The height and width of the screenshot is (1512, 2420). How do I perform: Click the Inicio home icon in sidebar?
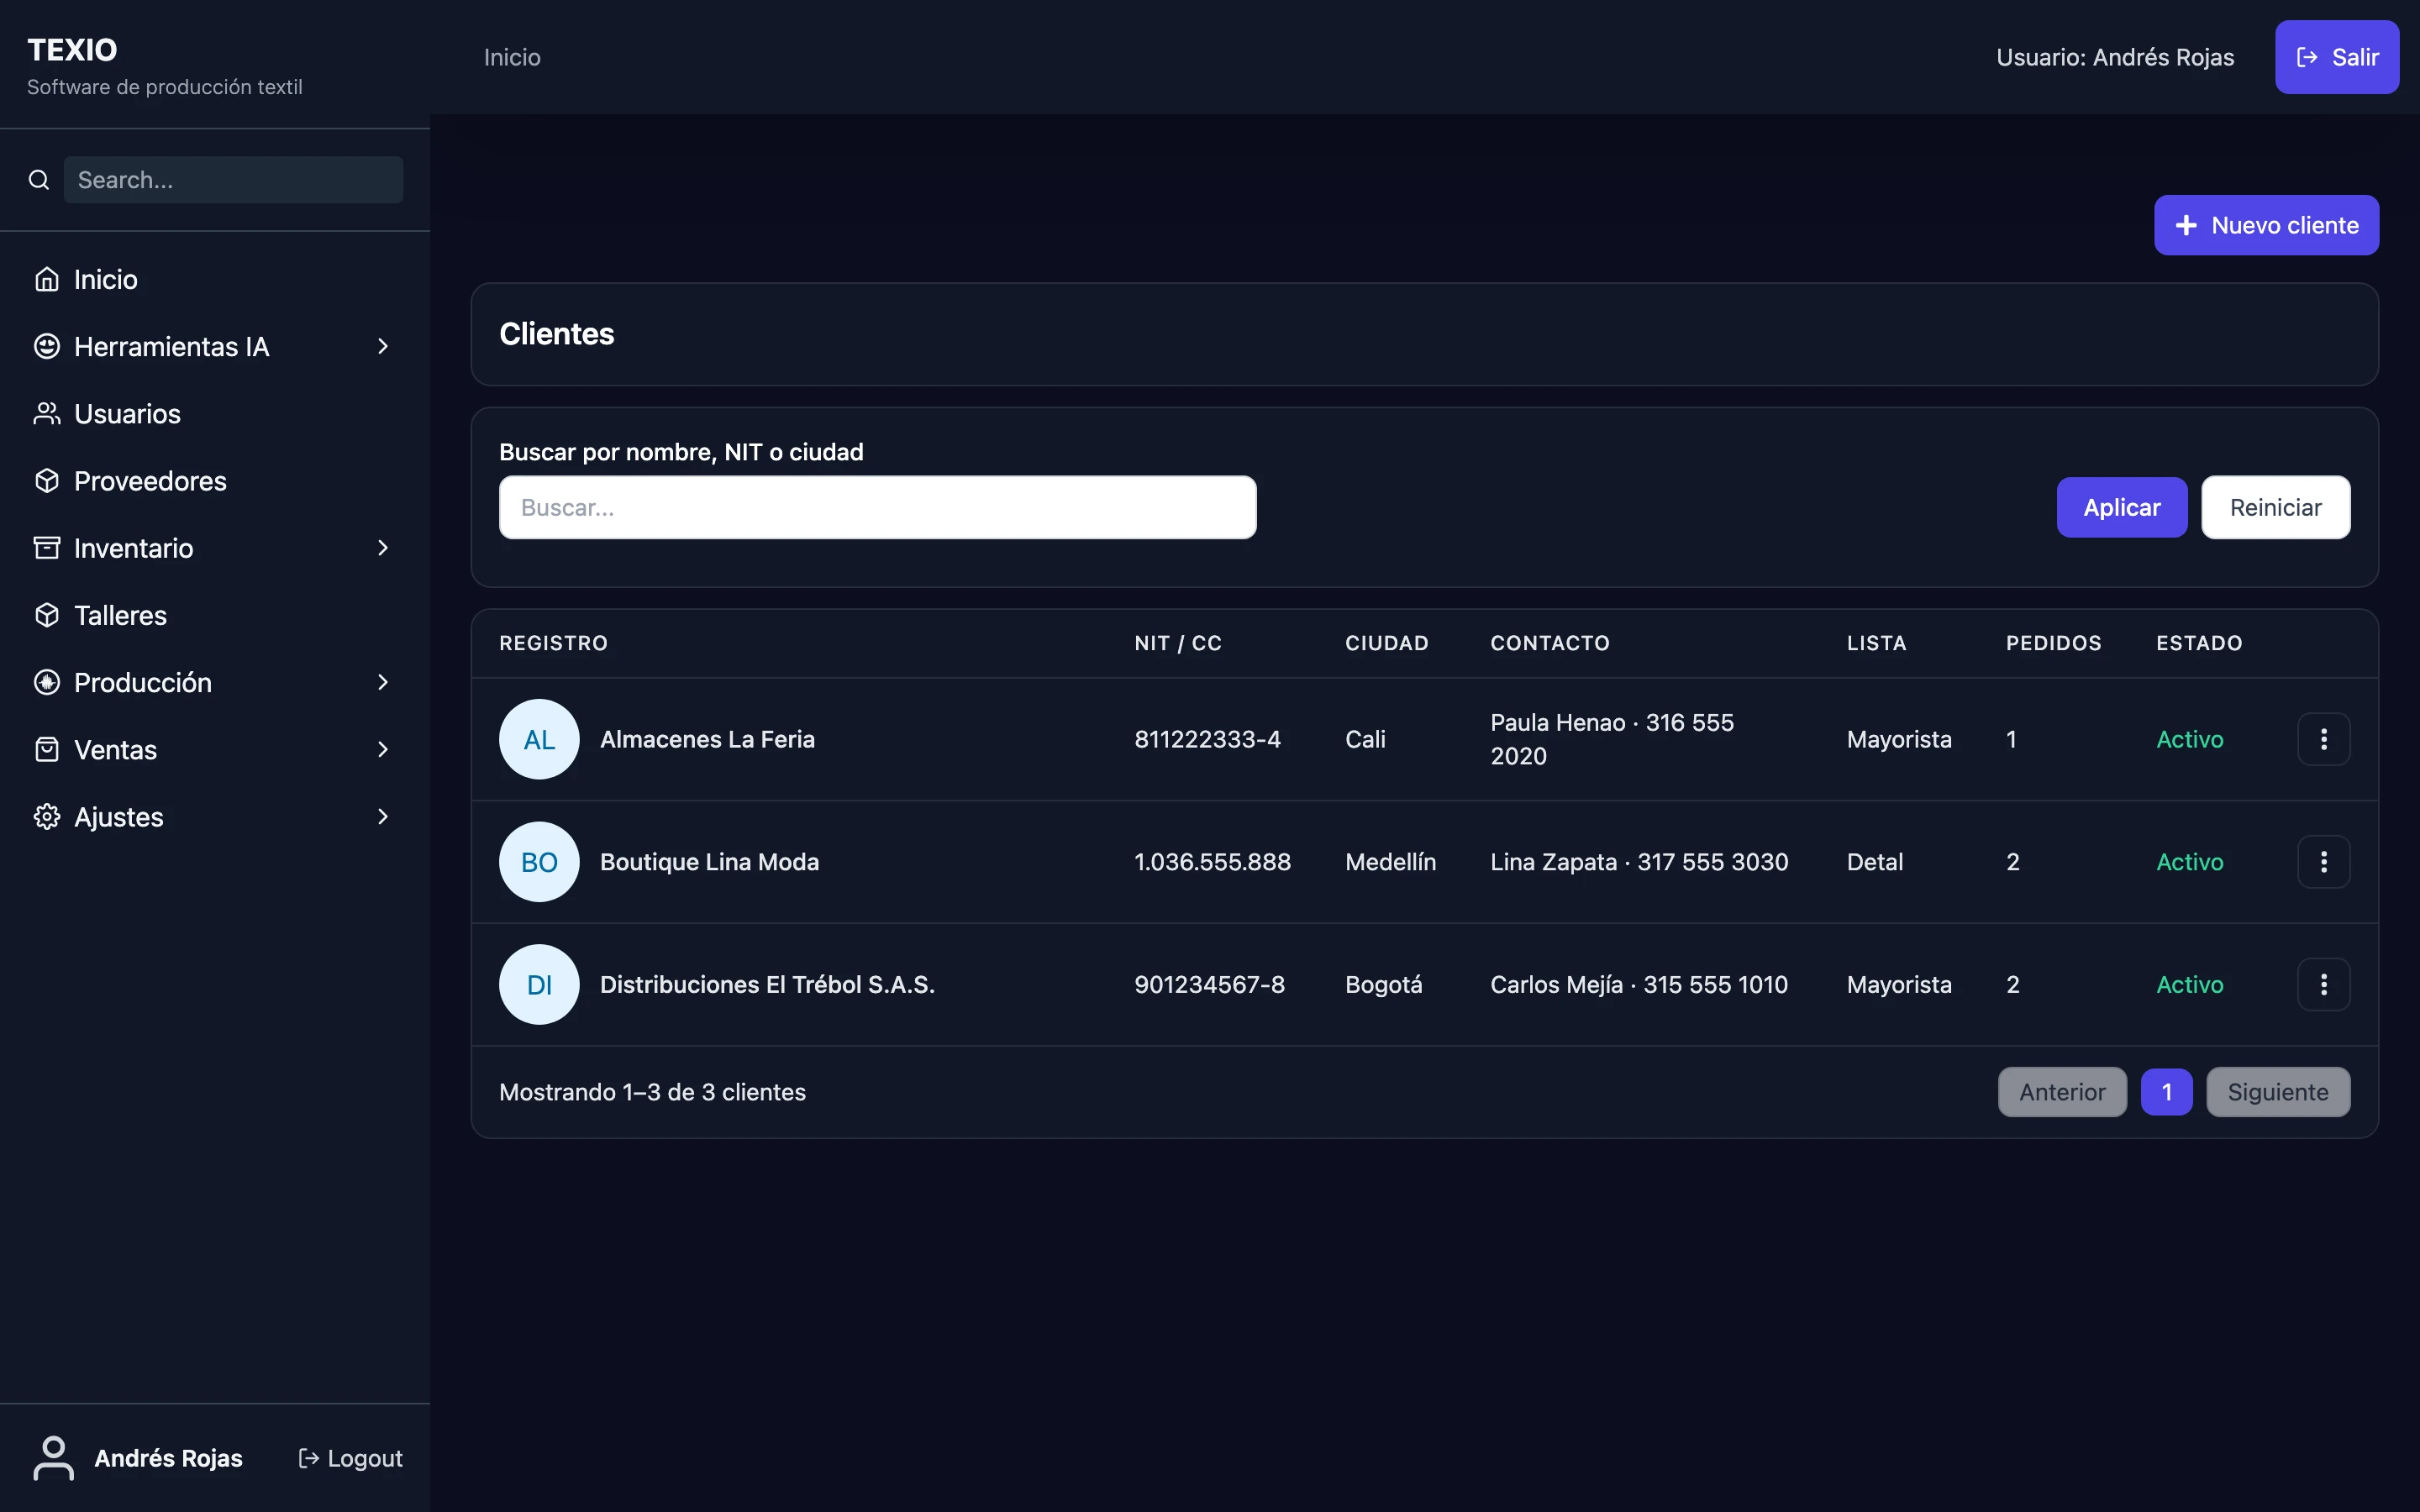tap(47, 279)
